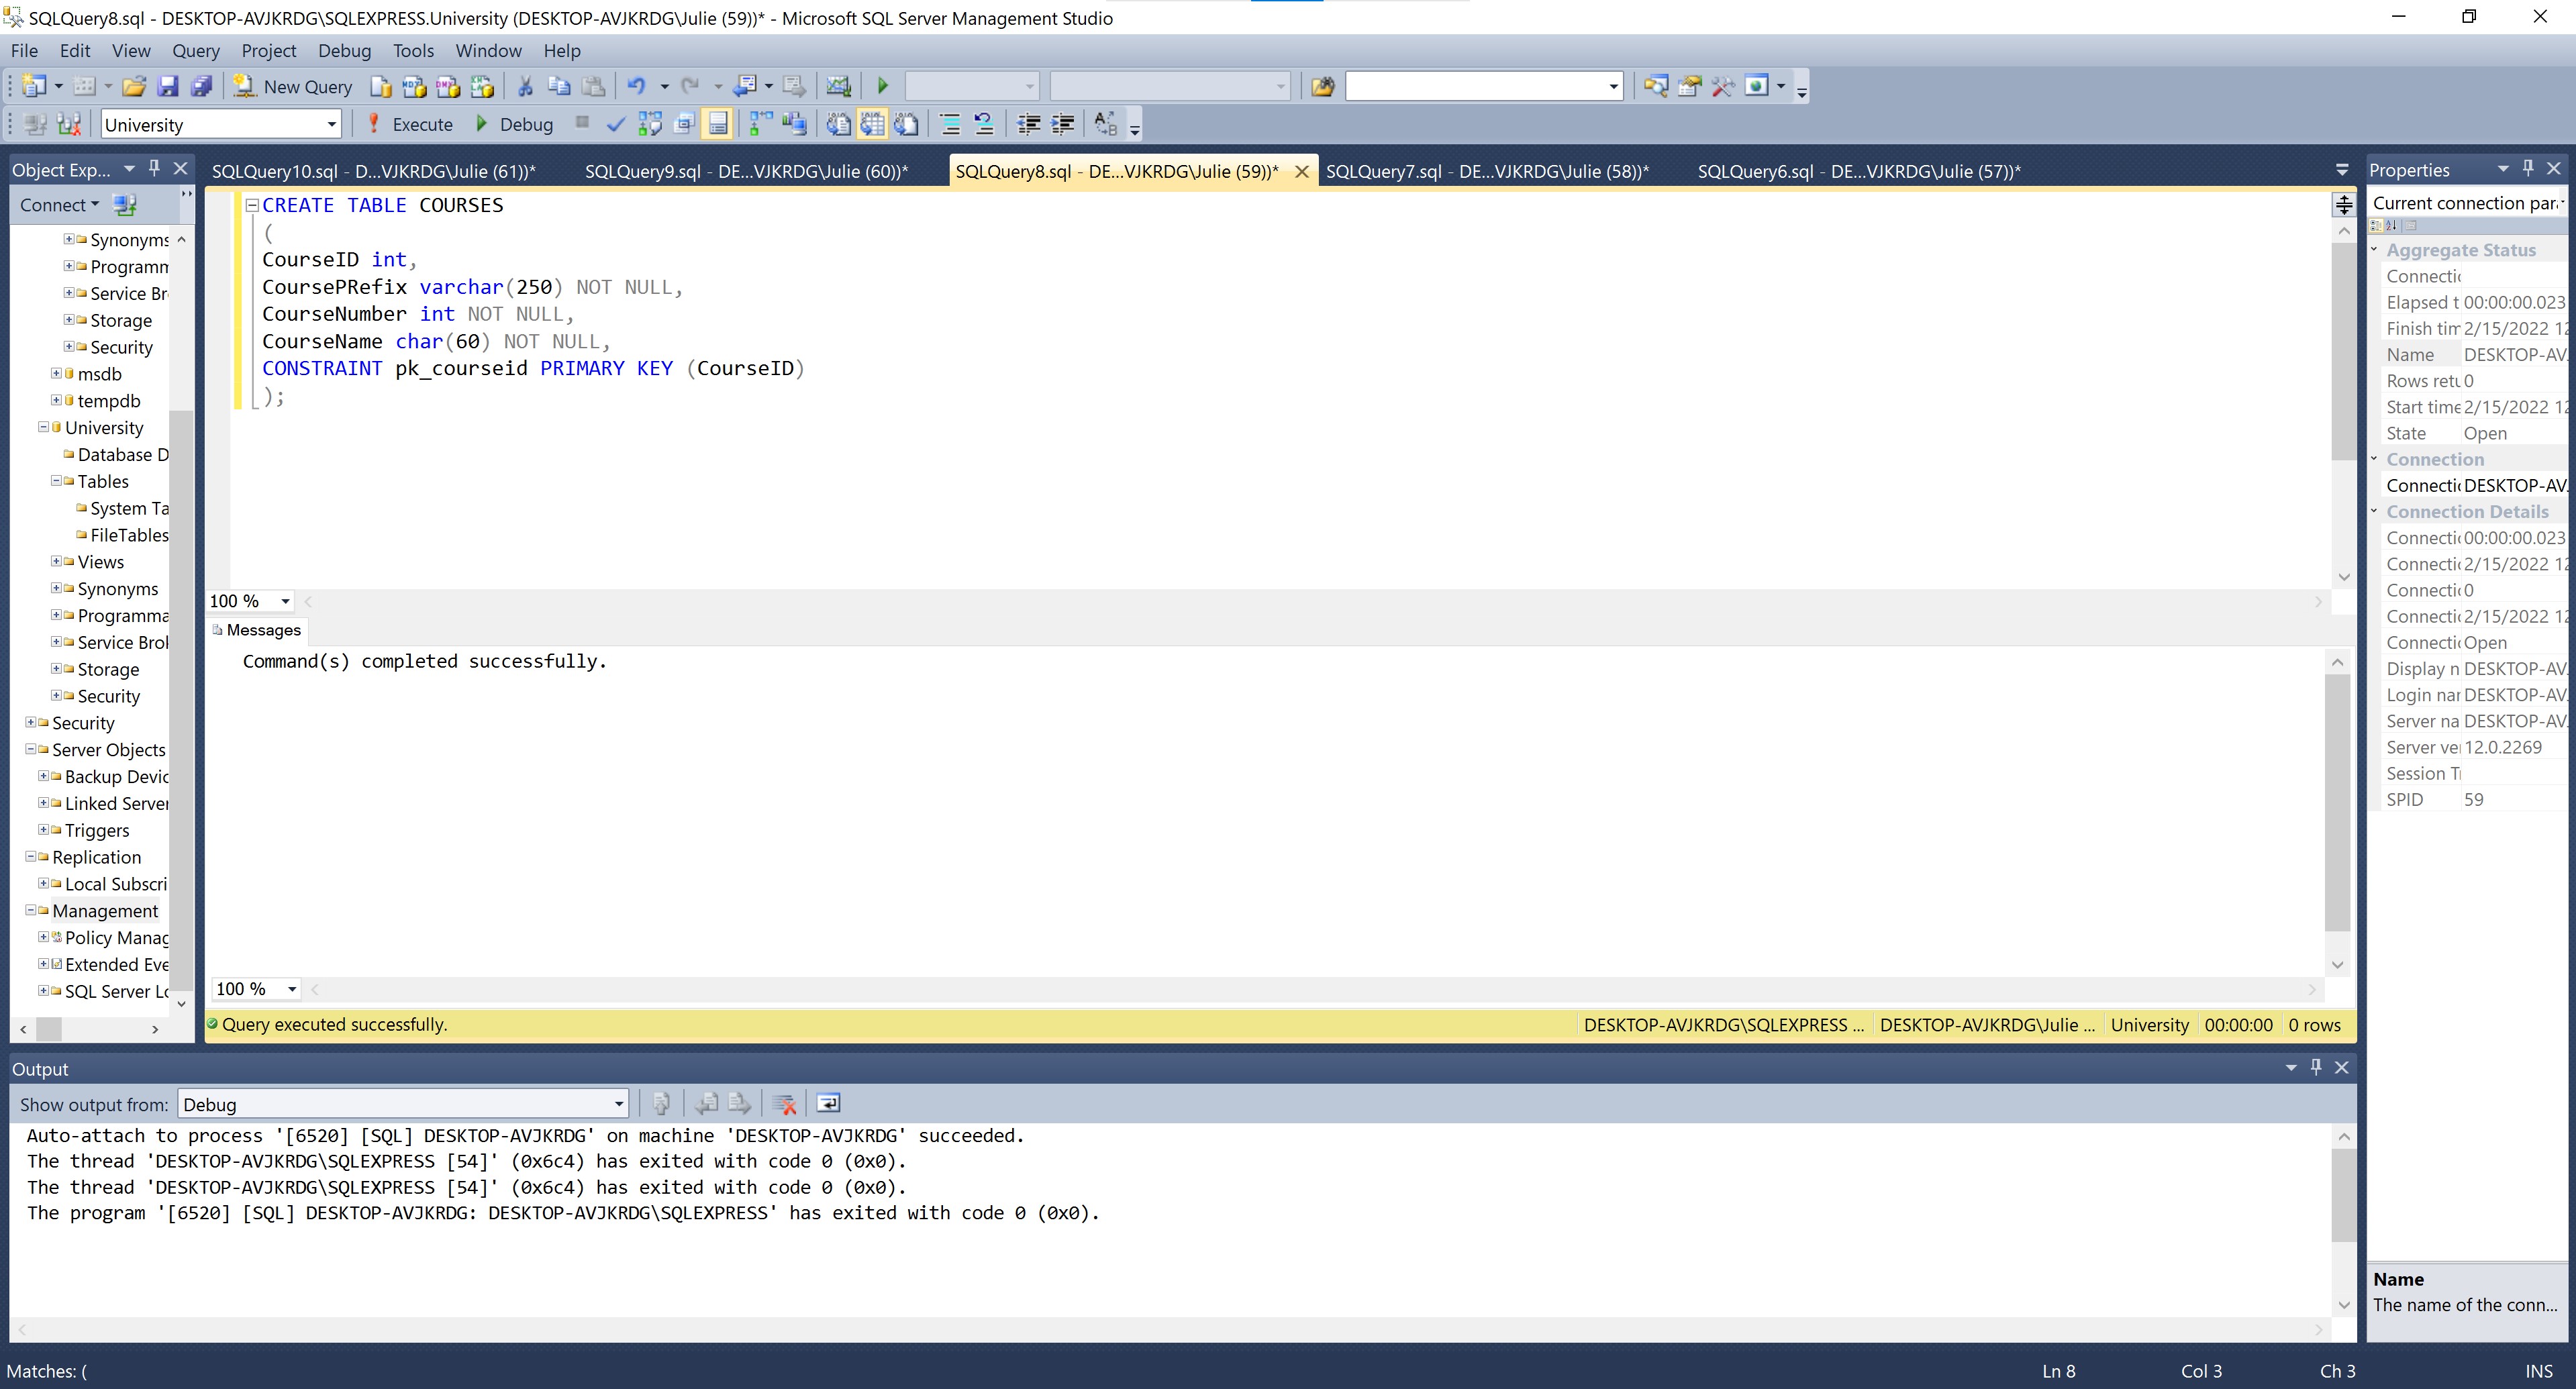Click the Save icon in toolbar
Image resolution: width=2576 pixels, height=1389 pixels.
click(x=168, y=87)
